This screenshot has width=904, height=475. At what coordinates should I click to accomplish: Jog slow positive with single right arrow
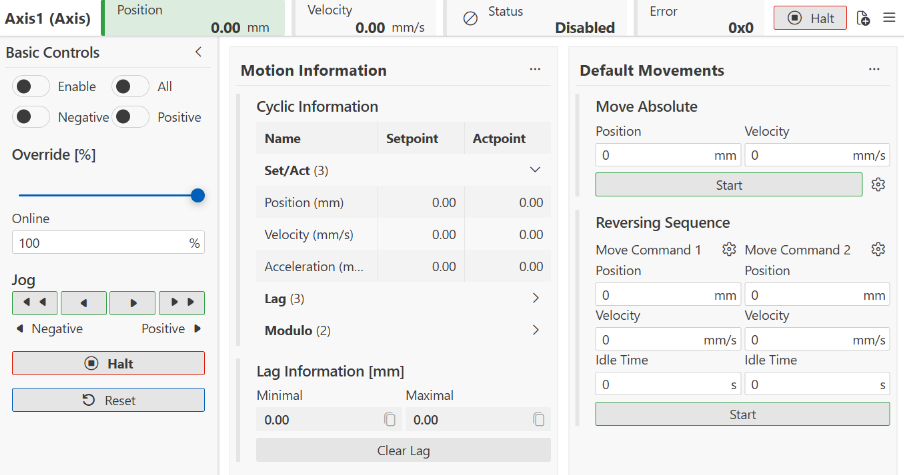click(133, 303)
